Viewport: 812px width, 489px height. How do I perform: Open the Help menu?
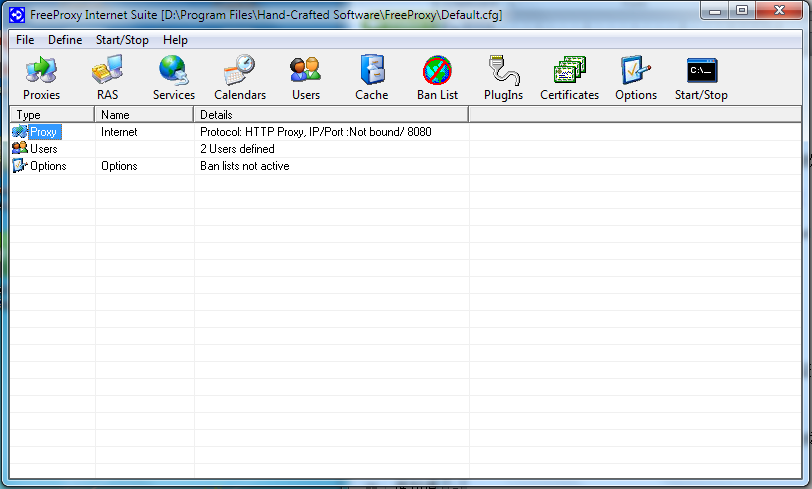175,40
